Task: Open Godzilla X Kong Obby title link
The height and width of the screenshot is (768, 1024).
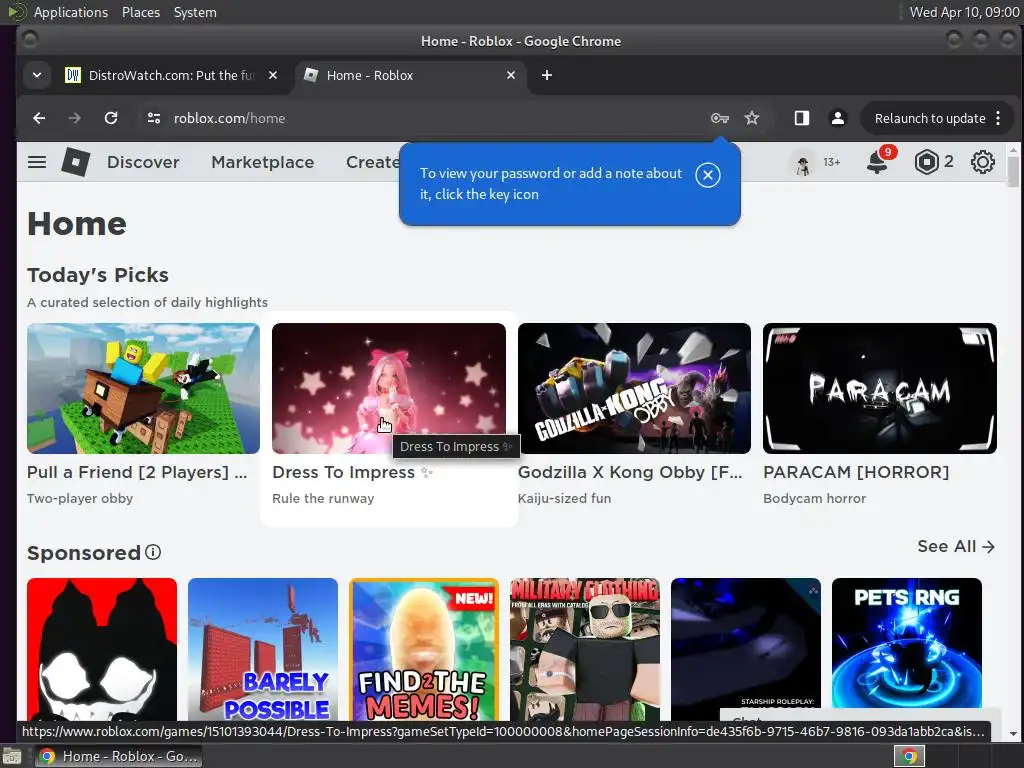Action: click(x=630, y=472)
